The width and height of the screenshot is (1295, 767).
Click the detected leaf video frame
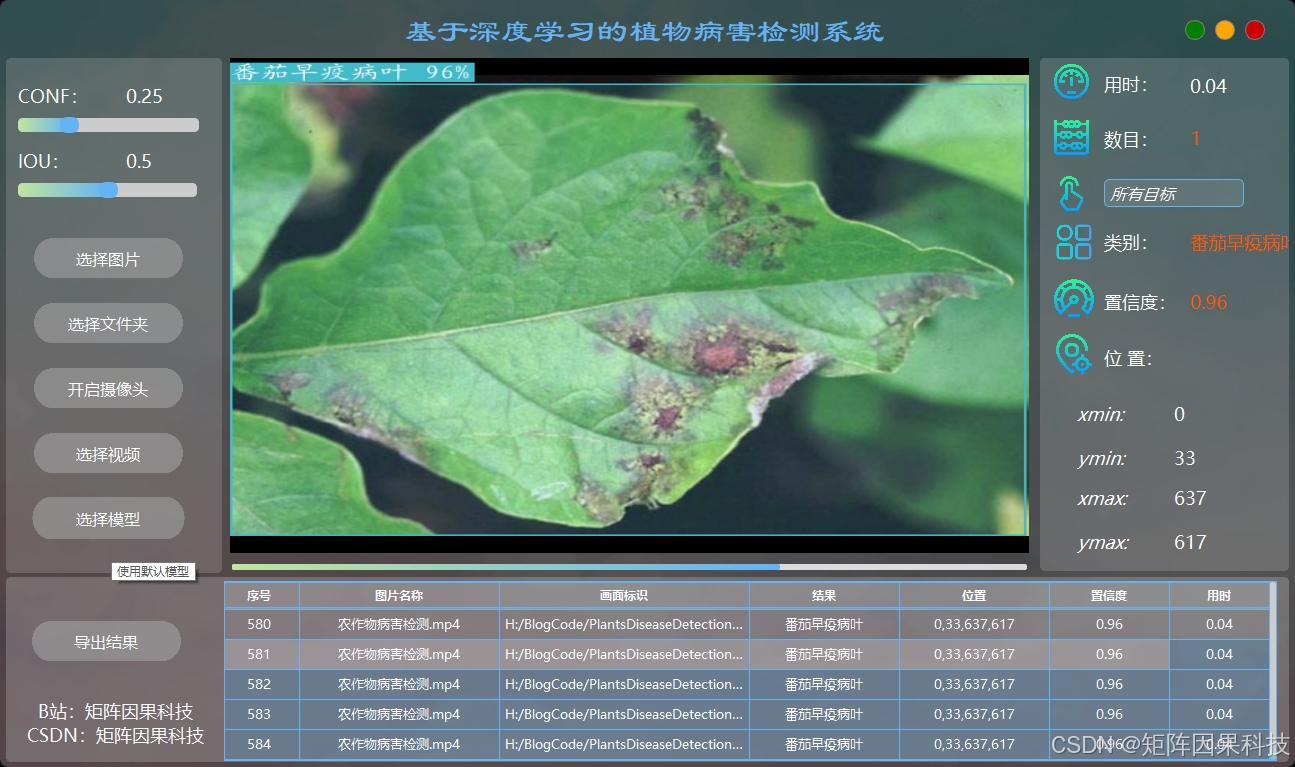pyautogui.click(x=629, y=305)
